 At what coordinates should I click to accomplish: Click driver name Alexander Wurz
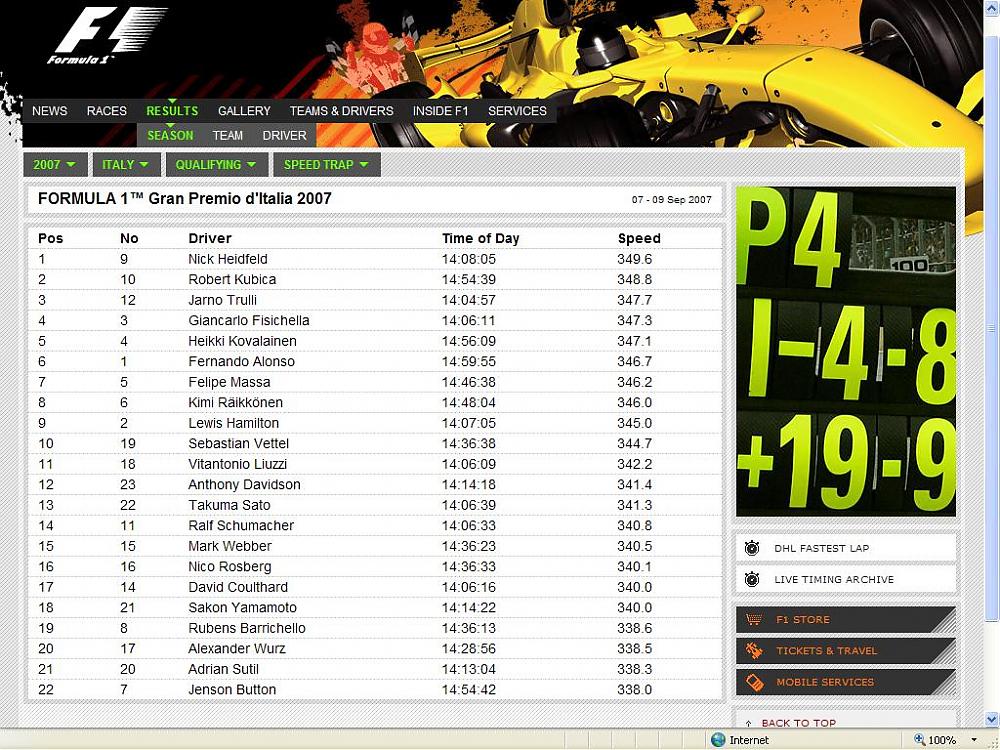[x=237, y=649]
